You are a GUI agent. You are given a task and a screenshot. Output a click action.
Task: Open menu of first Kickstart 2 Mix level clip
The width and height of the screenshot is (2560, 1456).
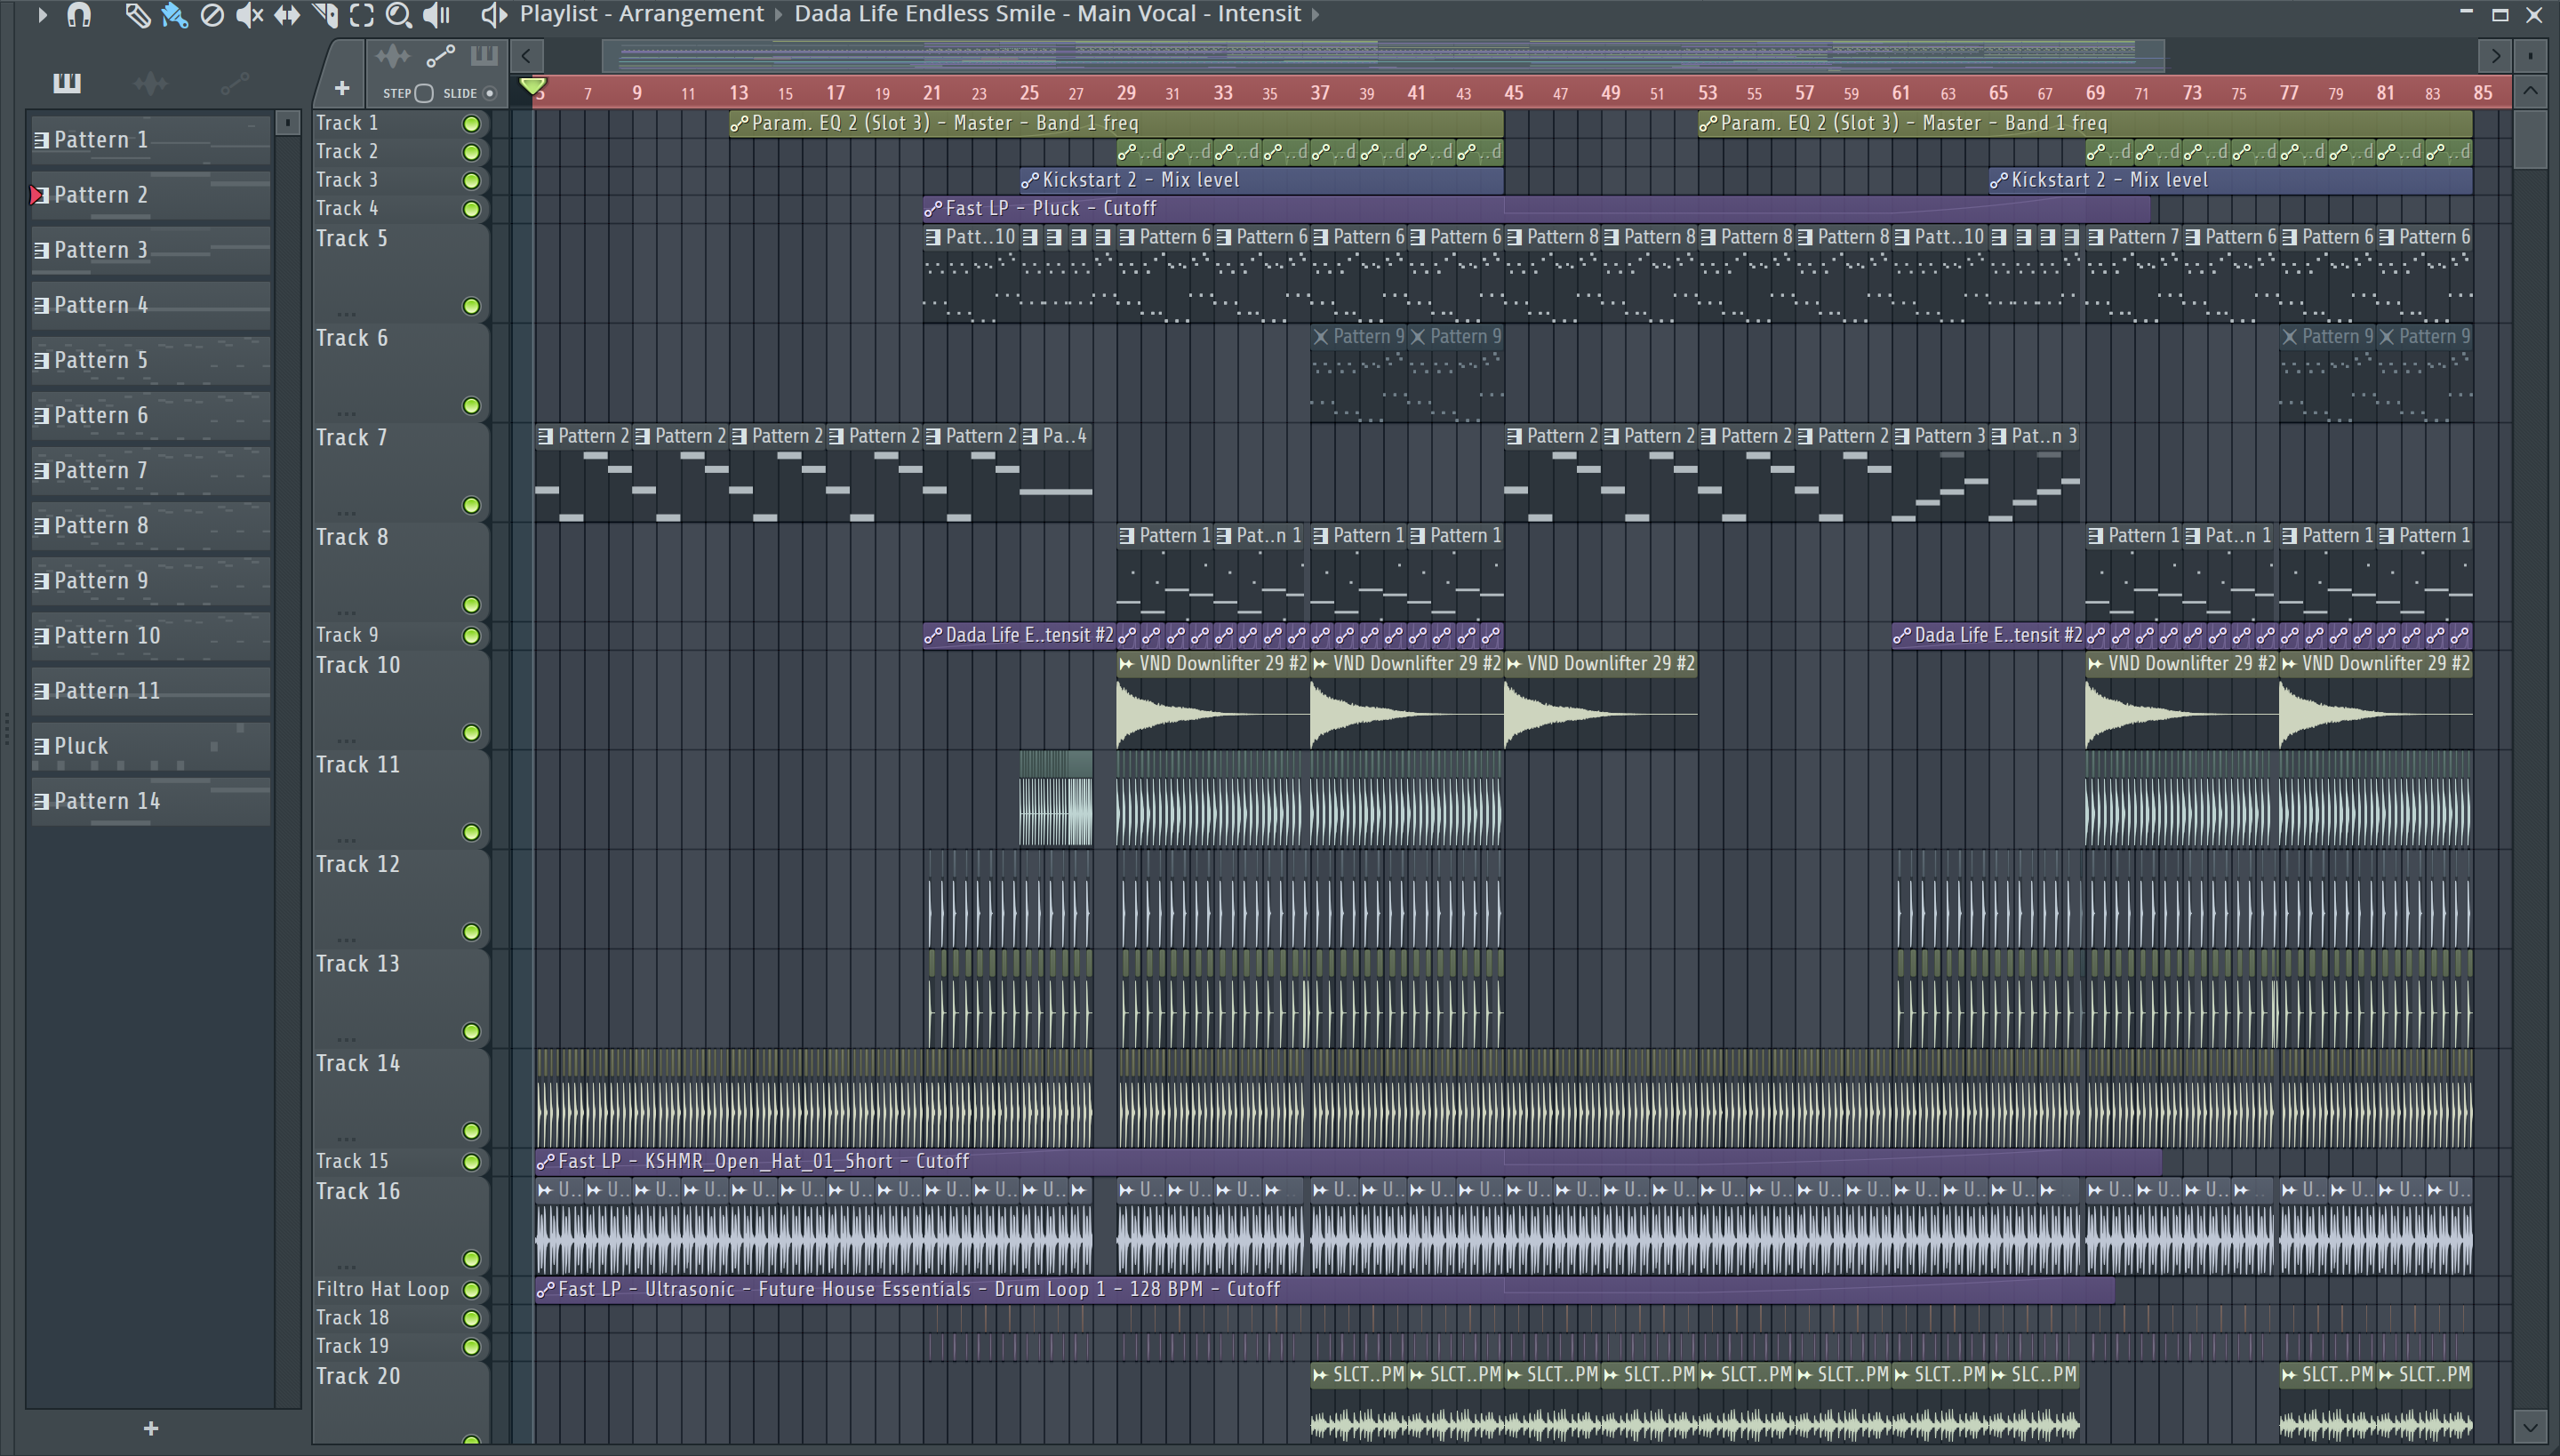click(x=1029, y=181)
